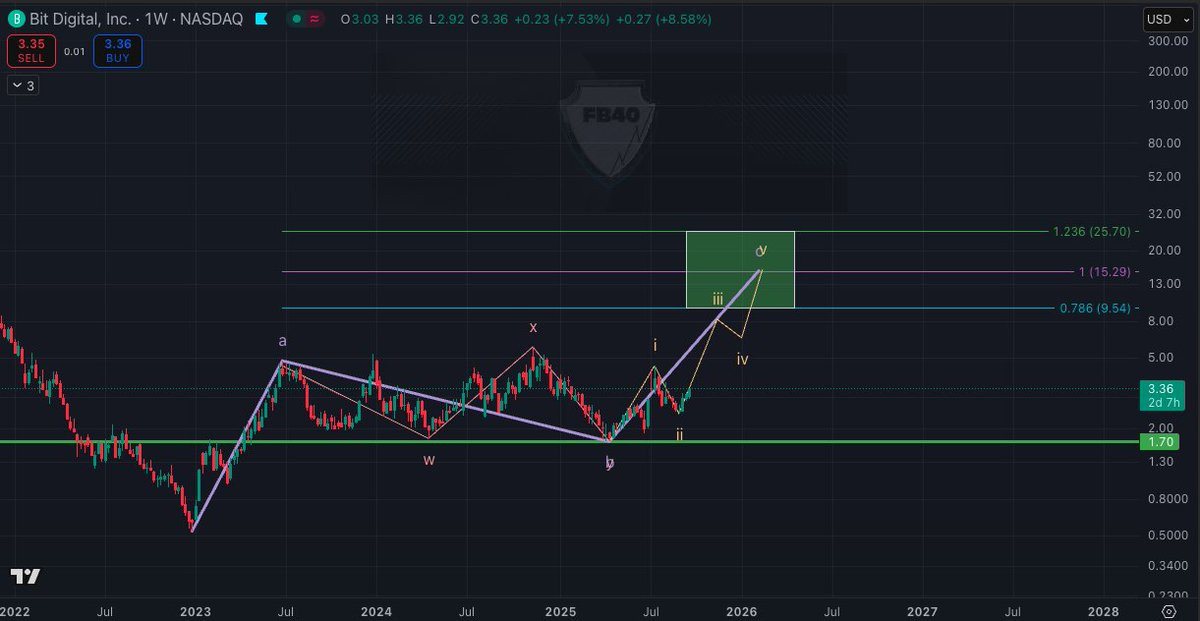Open symbol search via Bit Digital, Inc. title
Image resolution: width=1200 pixels, height=621 pixels.
click(82, 19)
